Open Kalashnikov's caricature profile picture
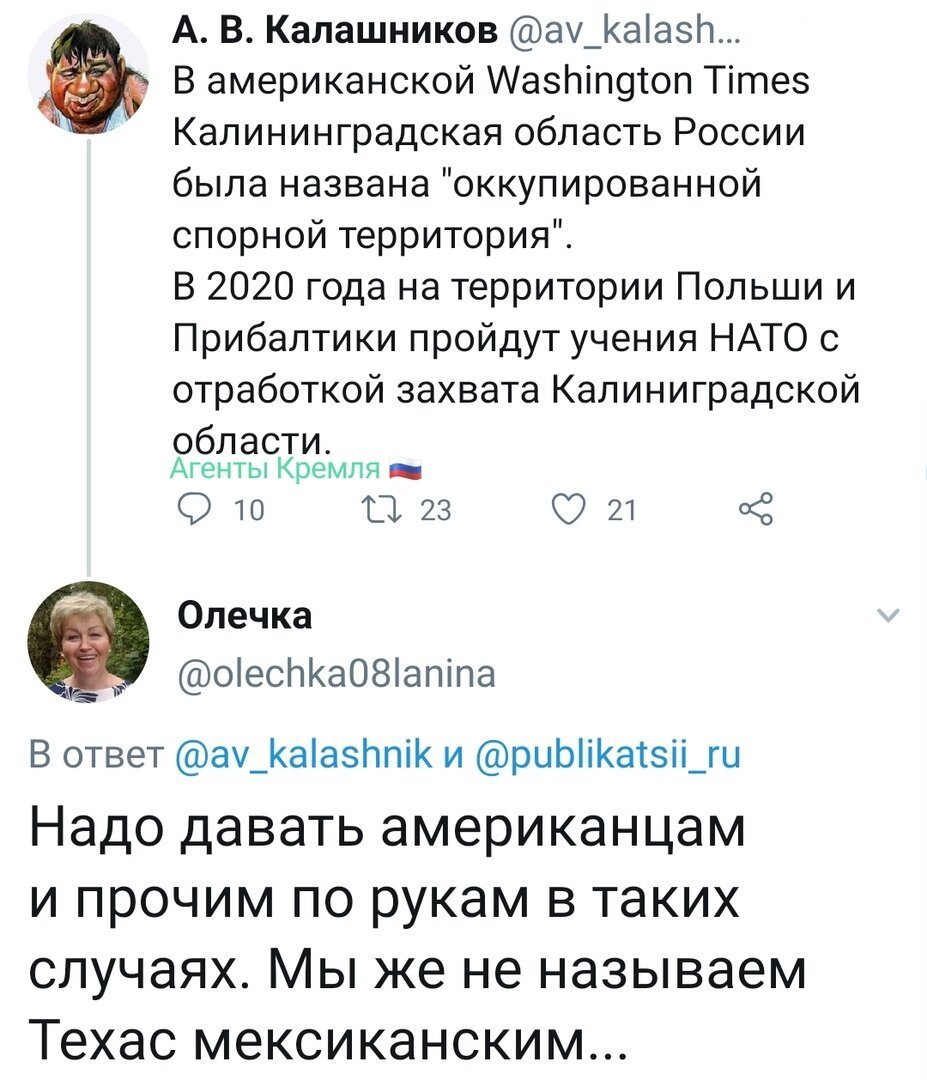 (87, 72)
